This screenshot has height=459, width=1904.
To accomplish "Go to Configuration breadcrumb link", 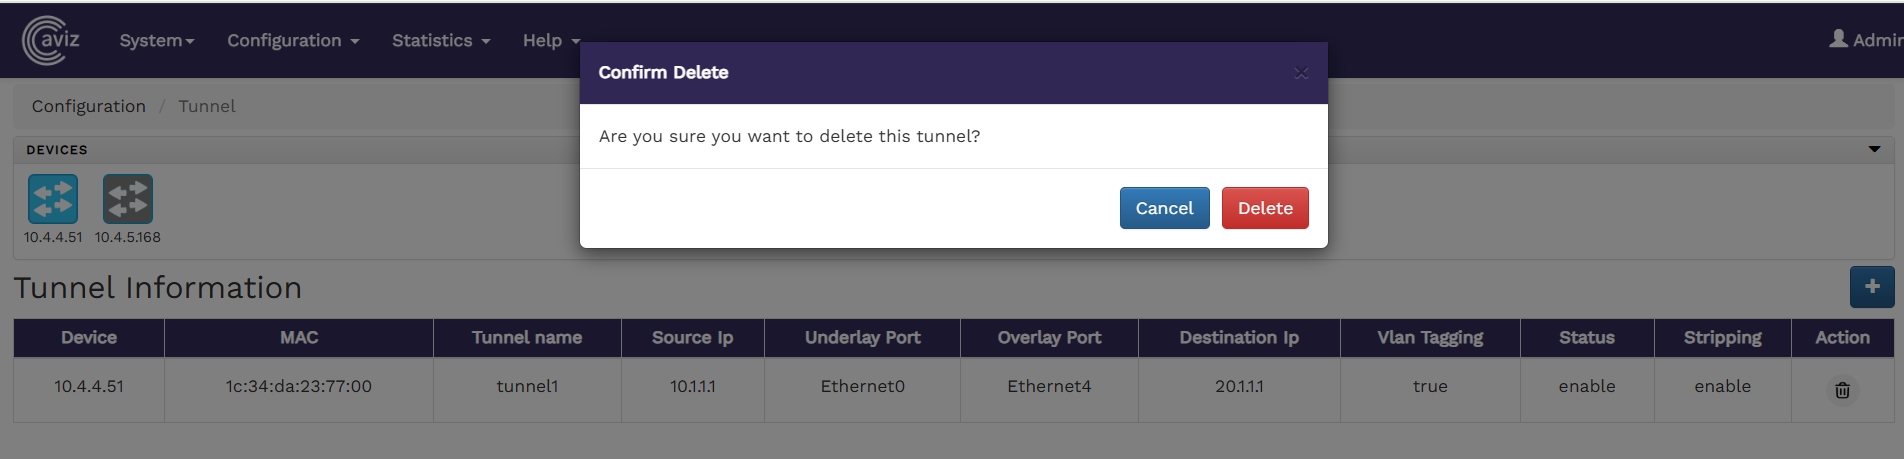I will [89, 106].
